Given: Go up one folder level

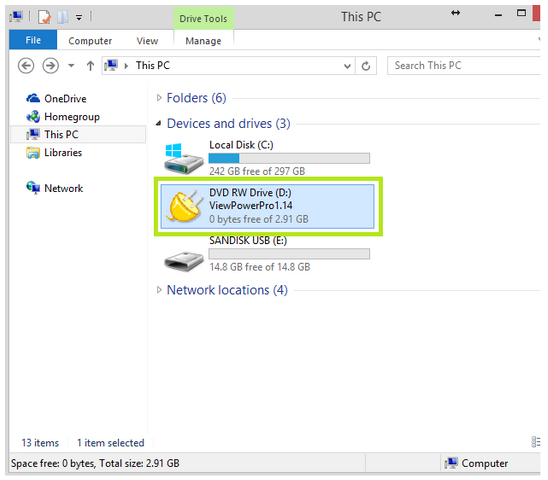Looking at the screenshot, I should pyautogui.click(x=90, y=66).
